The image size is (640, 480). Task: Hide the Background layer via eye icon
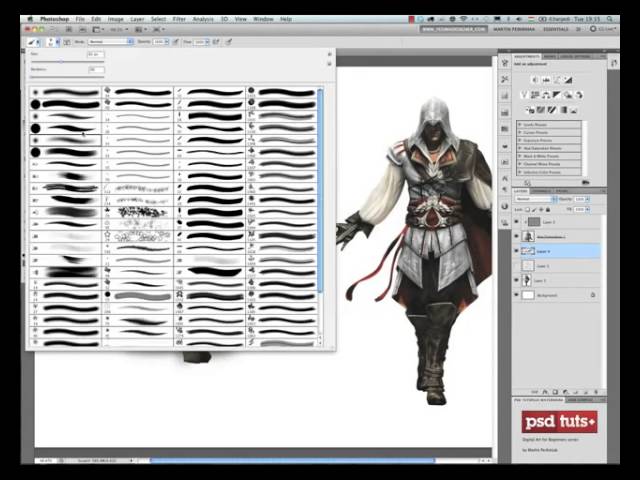[517, 295]
